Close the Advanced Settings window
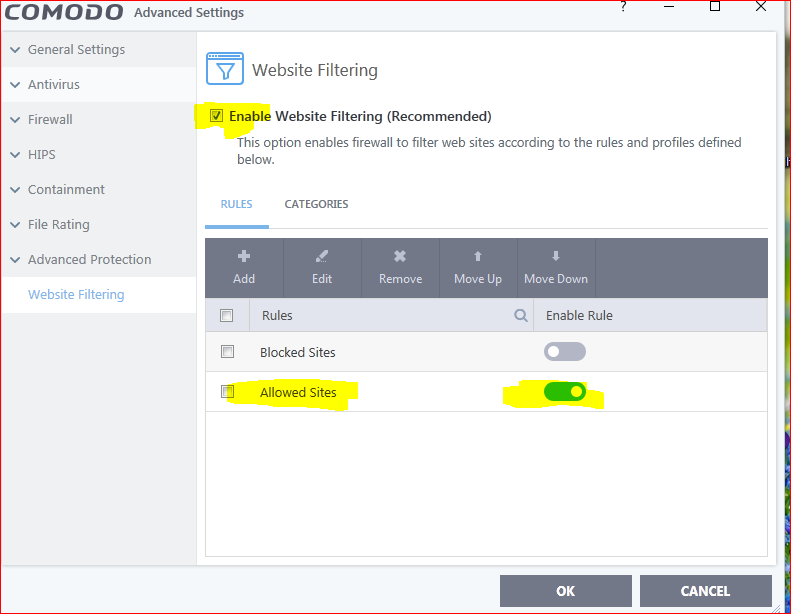The height and width of the screenshot is (614, 791). tap(761, 6)
